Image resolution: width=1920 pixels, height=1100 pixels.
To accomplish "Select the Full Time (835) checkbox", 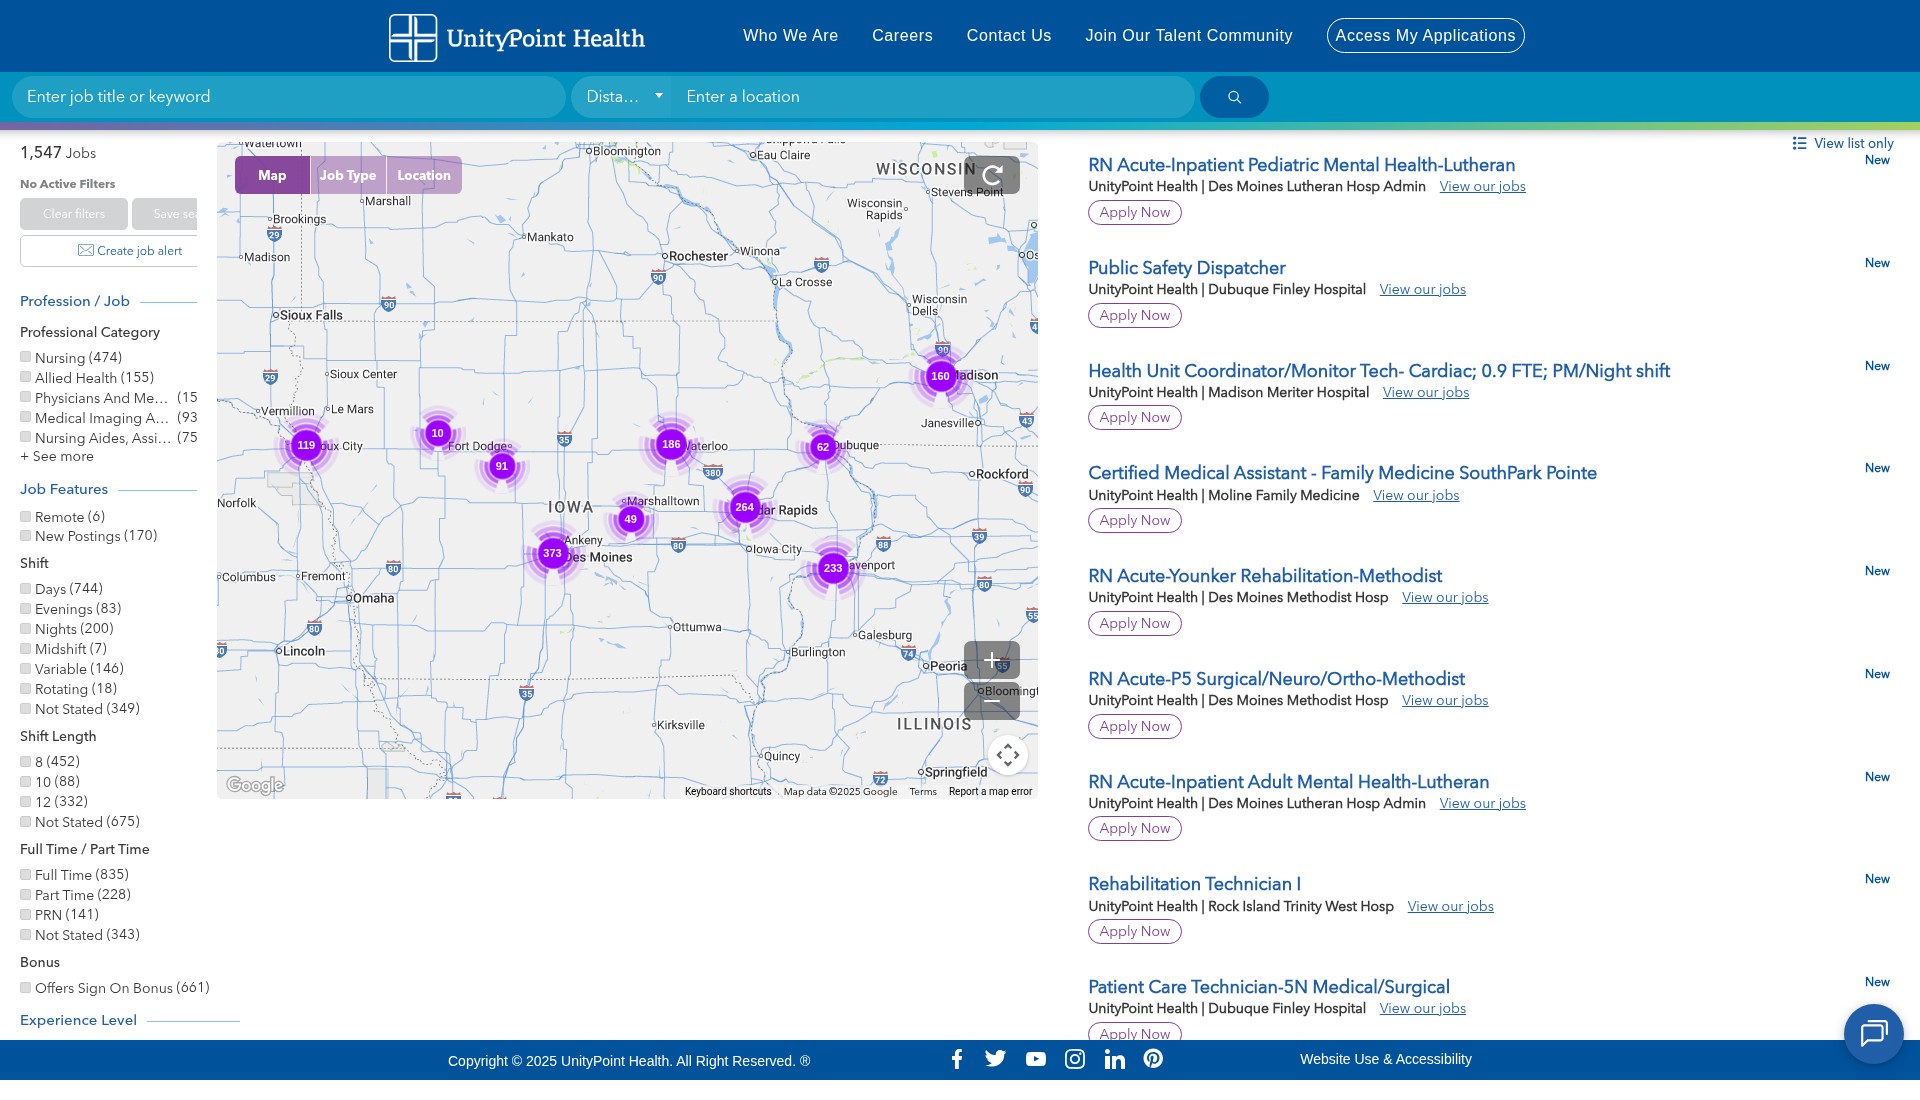I will (x=26, y=875).
